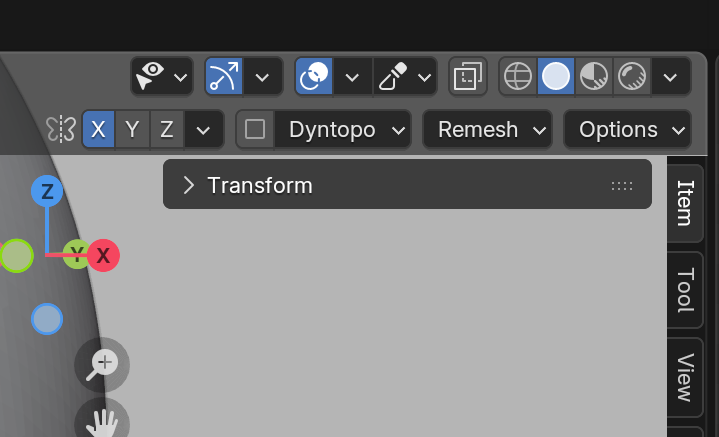Click the viewport object visibility eye icon

tap(152, 76)
